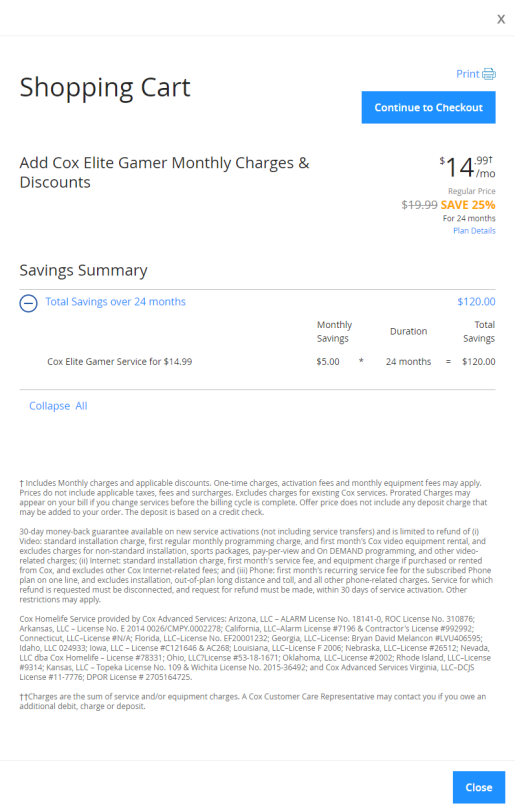Select Collapse All link
Viewport: 515px width, 810px height.
click(58, 406)
